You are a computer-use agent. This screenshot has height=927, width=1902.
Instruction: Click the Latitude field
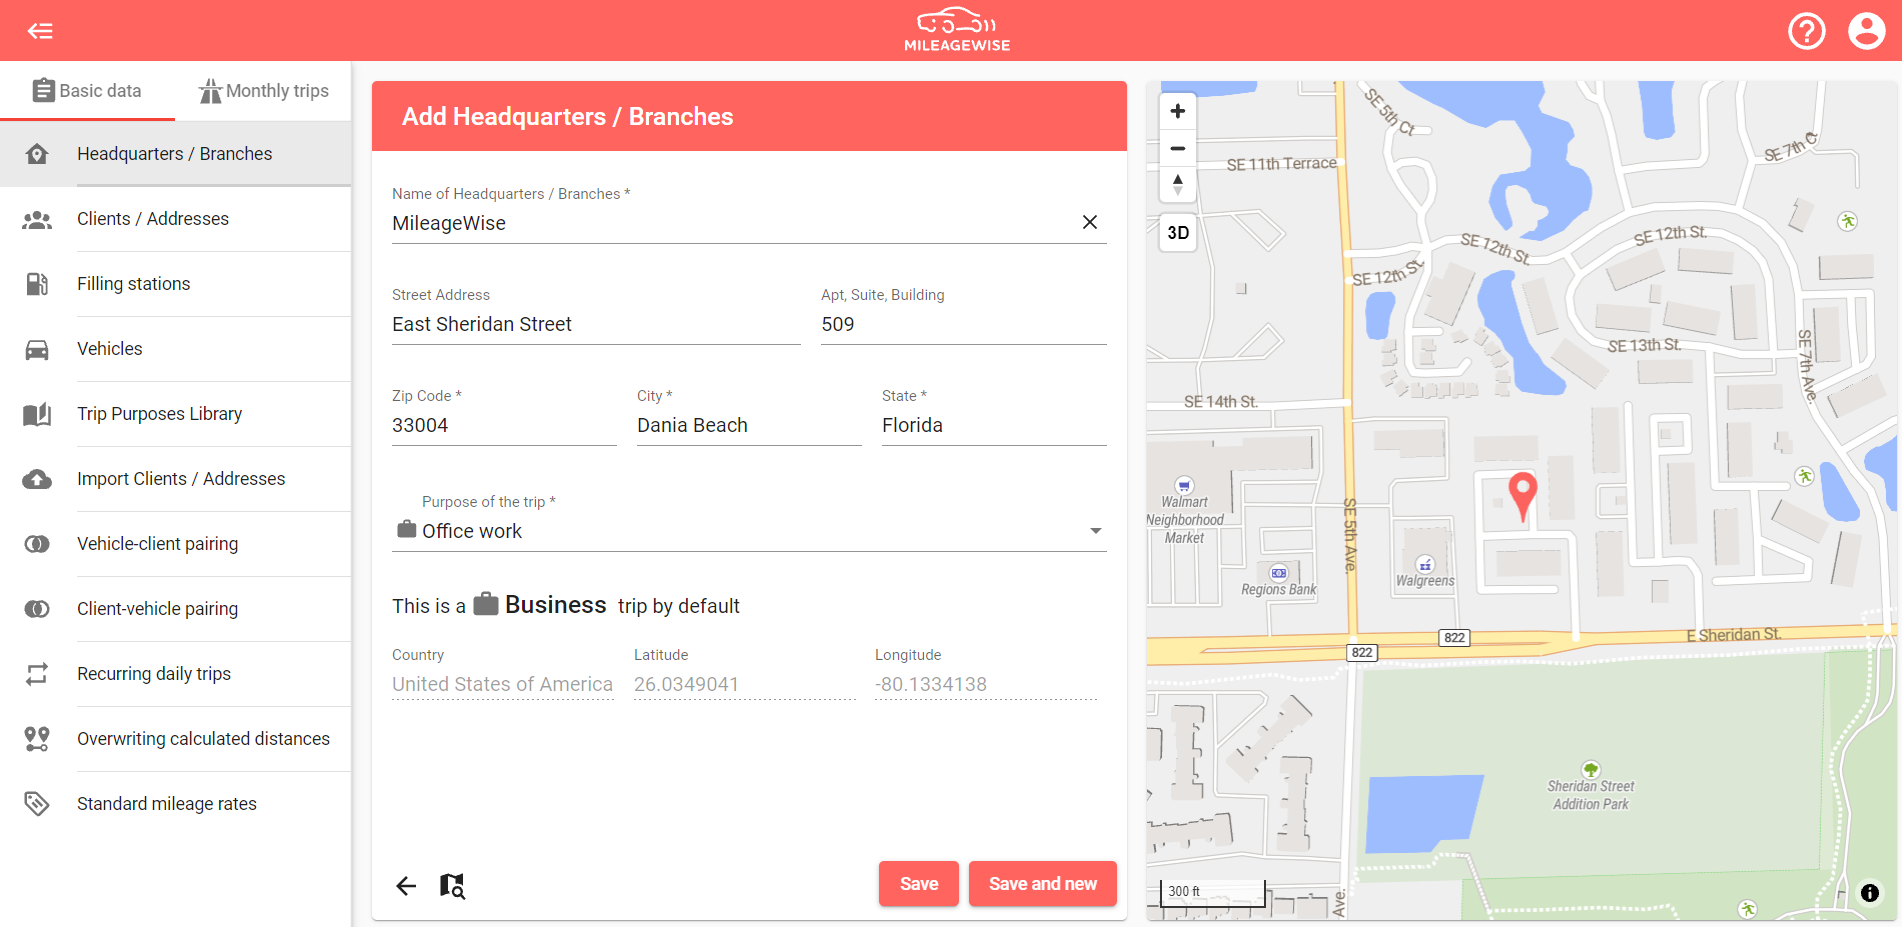tap(744, 684)
